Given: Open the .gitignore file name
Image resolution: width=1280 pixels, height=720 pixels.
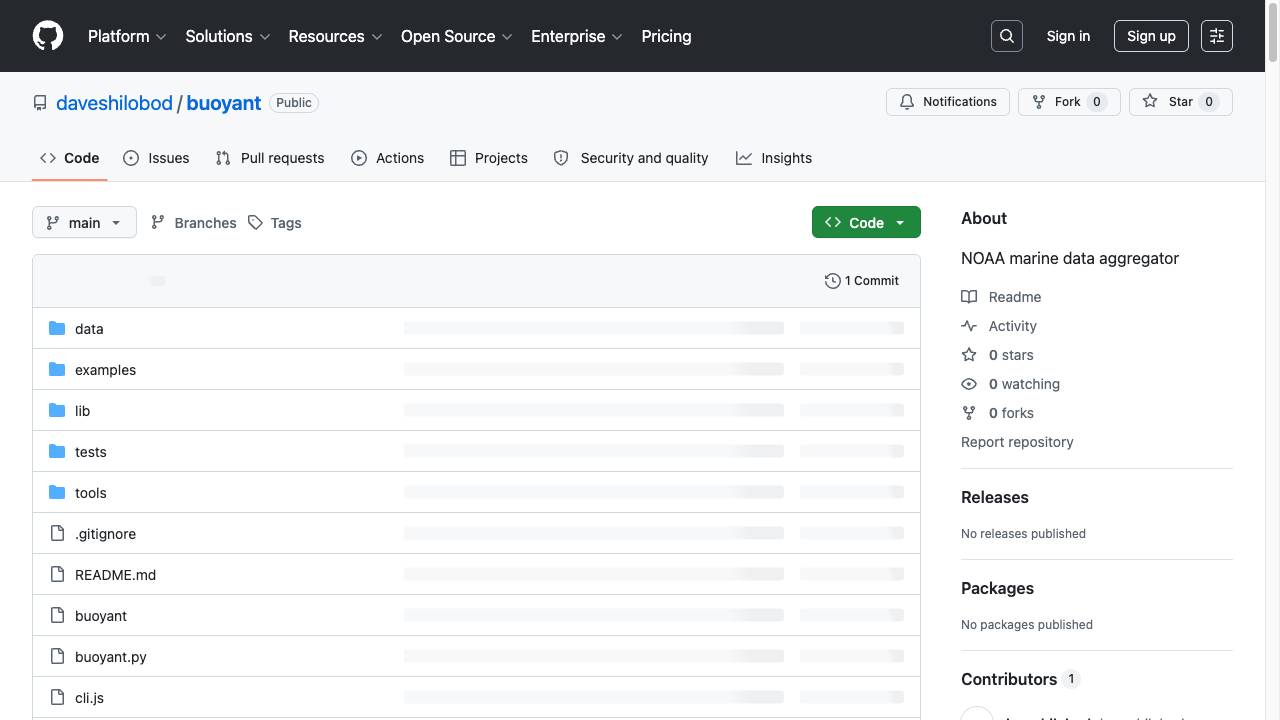Looking at the screenshot, I should (x=105, y=534).
